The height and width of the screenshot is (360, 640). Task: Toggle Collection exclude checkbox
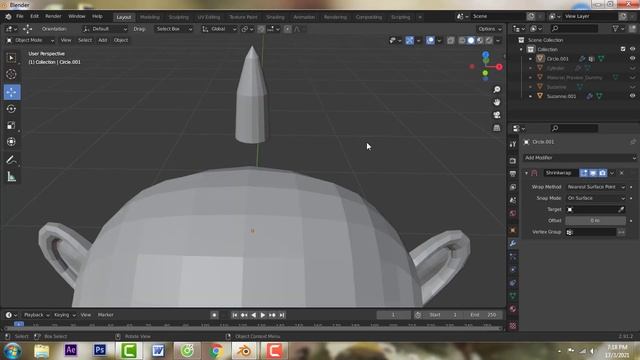tap(623, 49)
